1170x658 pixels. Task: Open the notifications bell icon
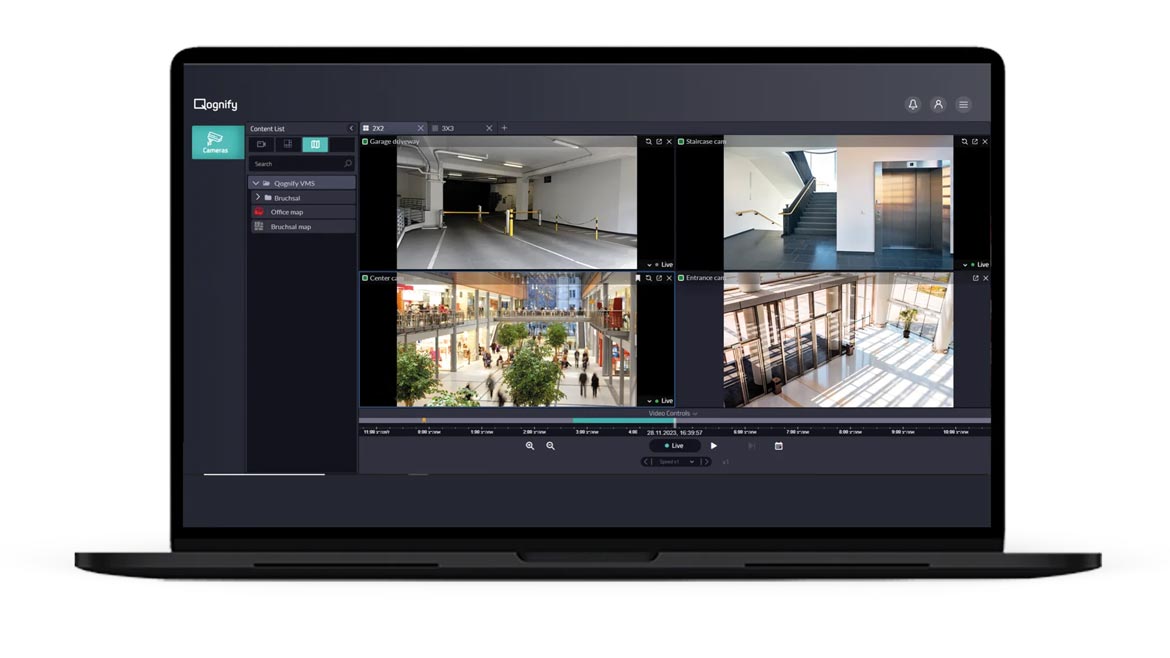tap(912, 104)
